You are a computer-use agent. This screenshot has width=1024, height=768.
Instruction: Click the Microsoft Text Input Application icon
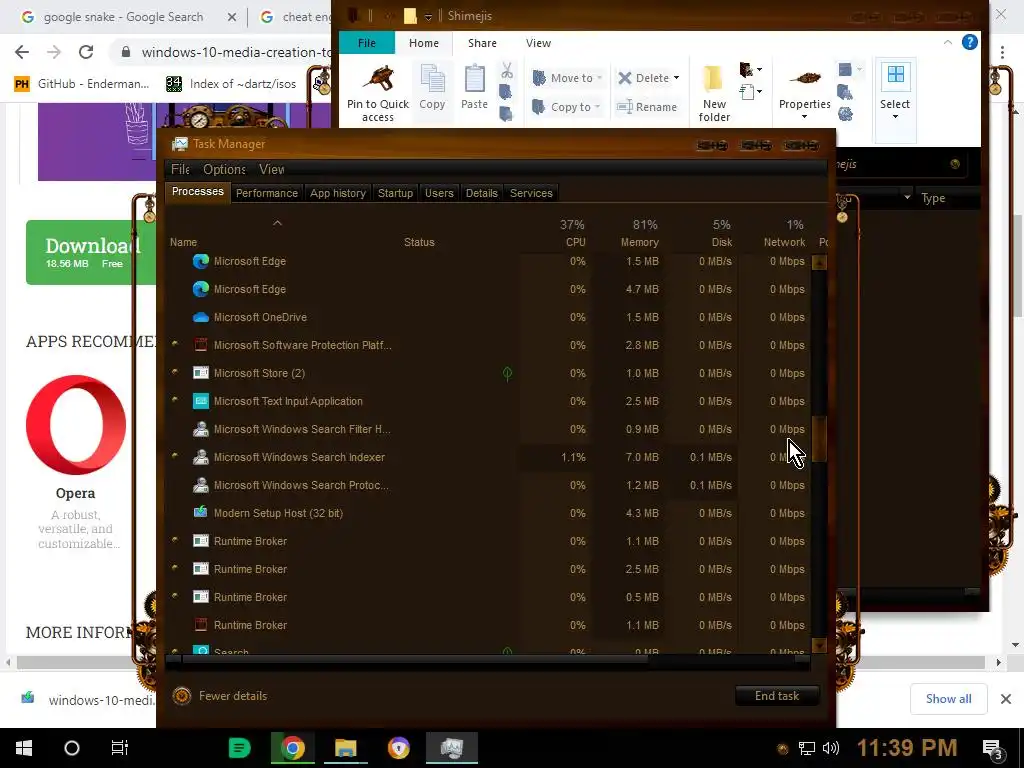200,401
